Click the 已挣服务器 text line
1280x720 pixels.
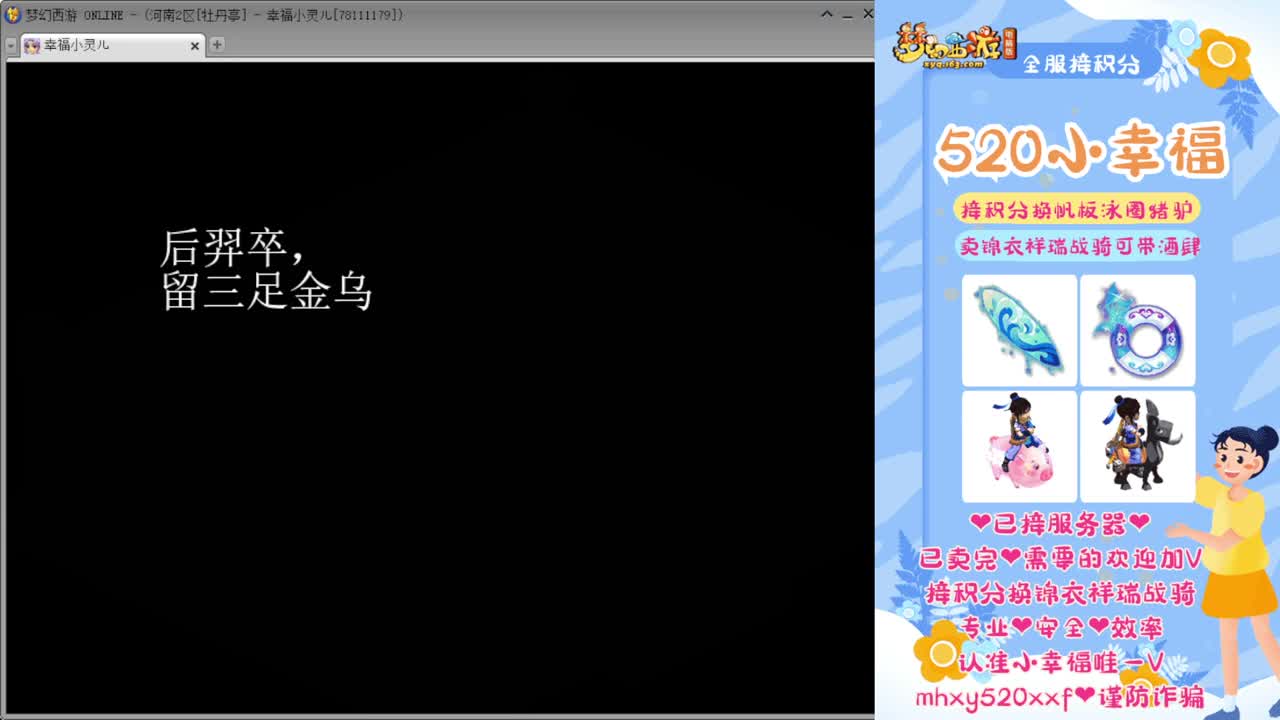click(x=1060, y=524)
